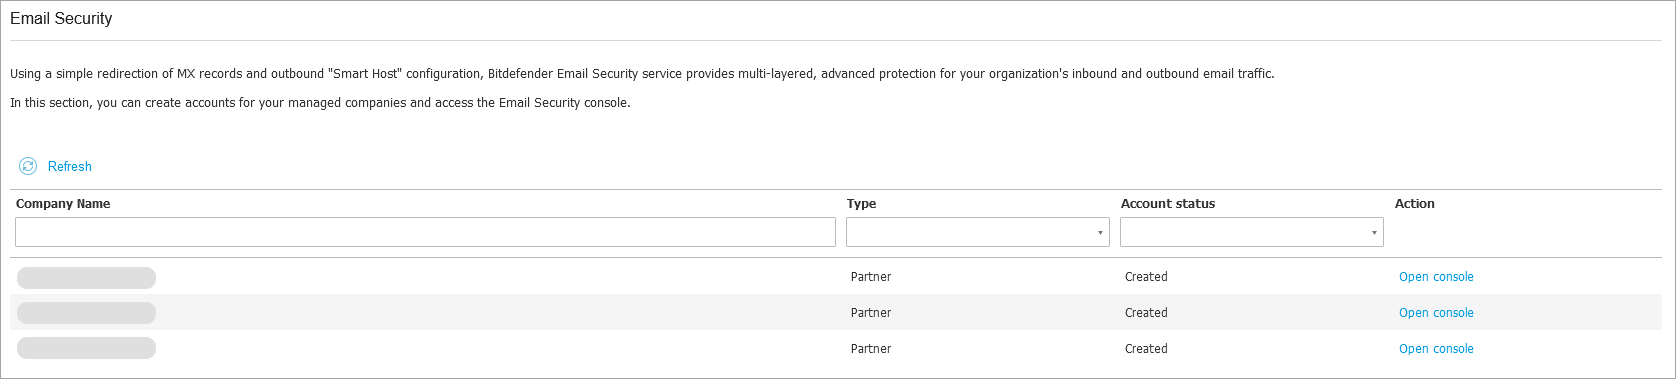
Task: Open console for the second company row
Action: [x=1436, y=313]
